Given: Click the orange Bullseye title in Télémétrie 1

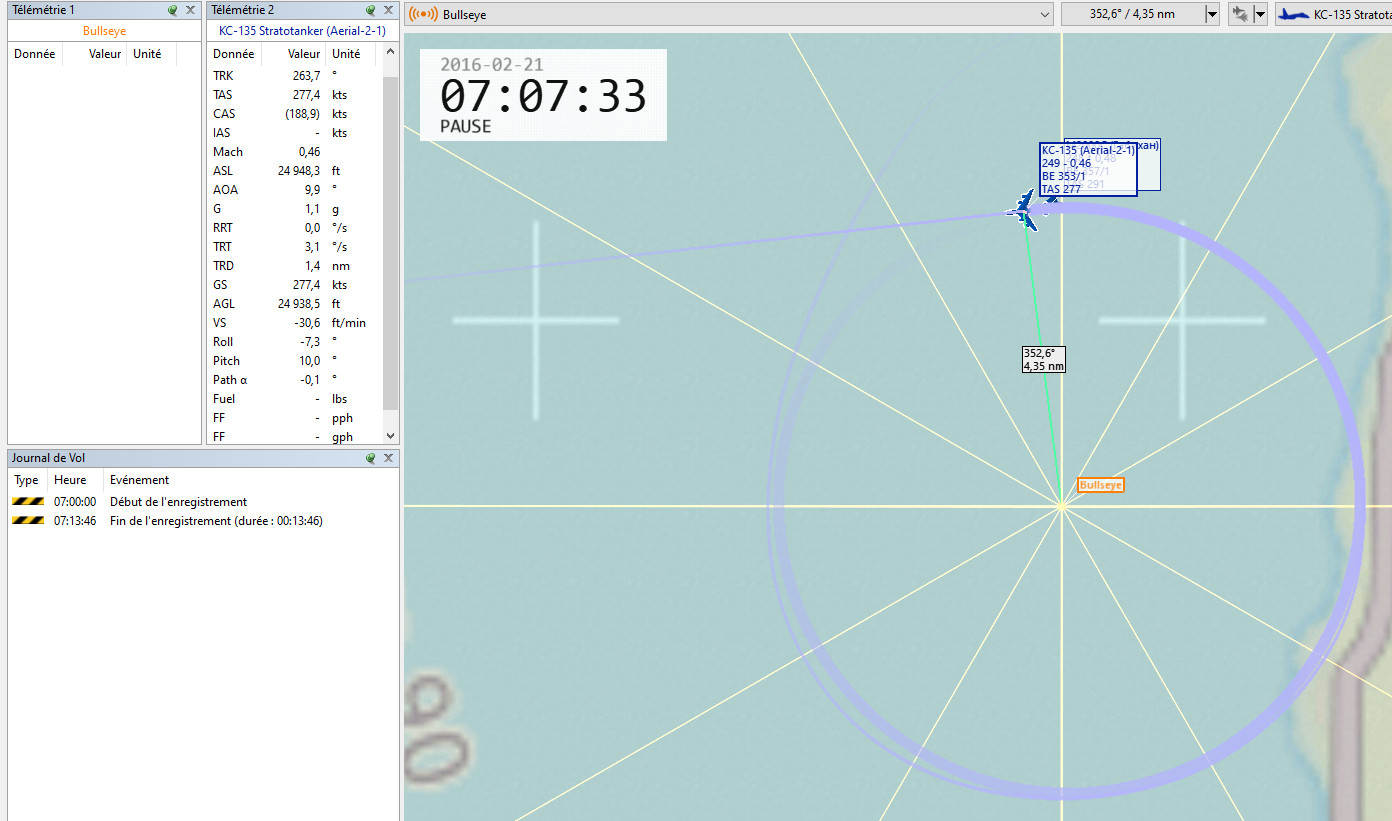Looking at the screenshot, I should coord(104,31).
